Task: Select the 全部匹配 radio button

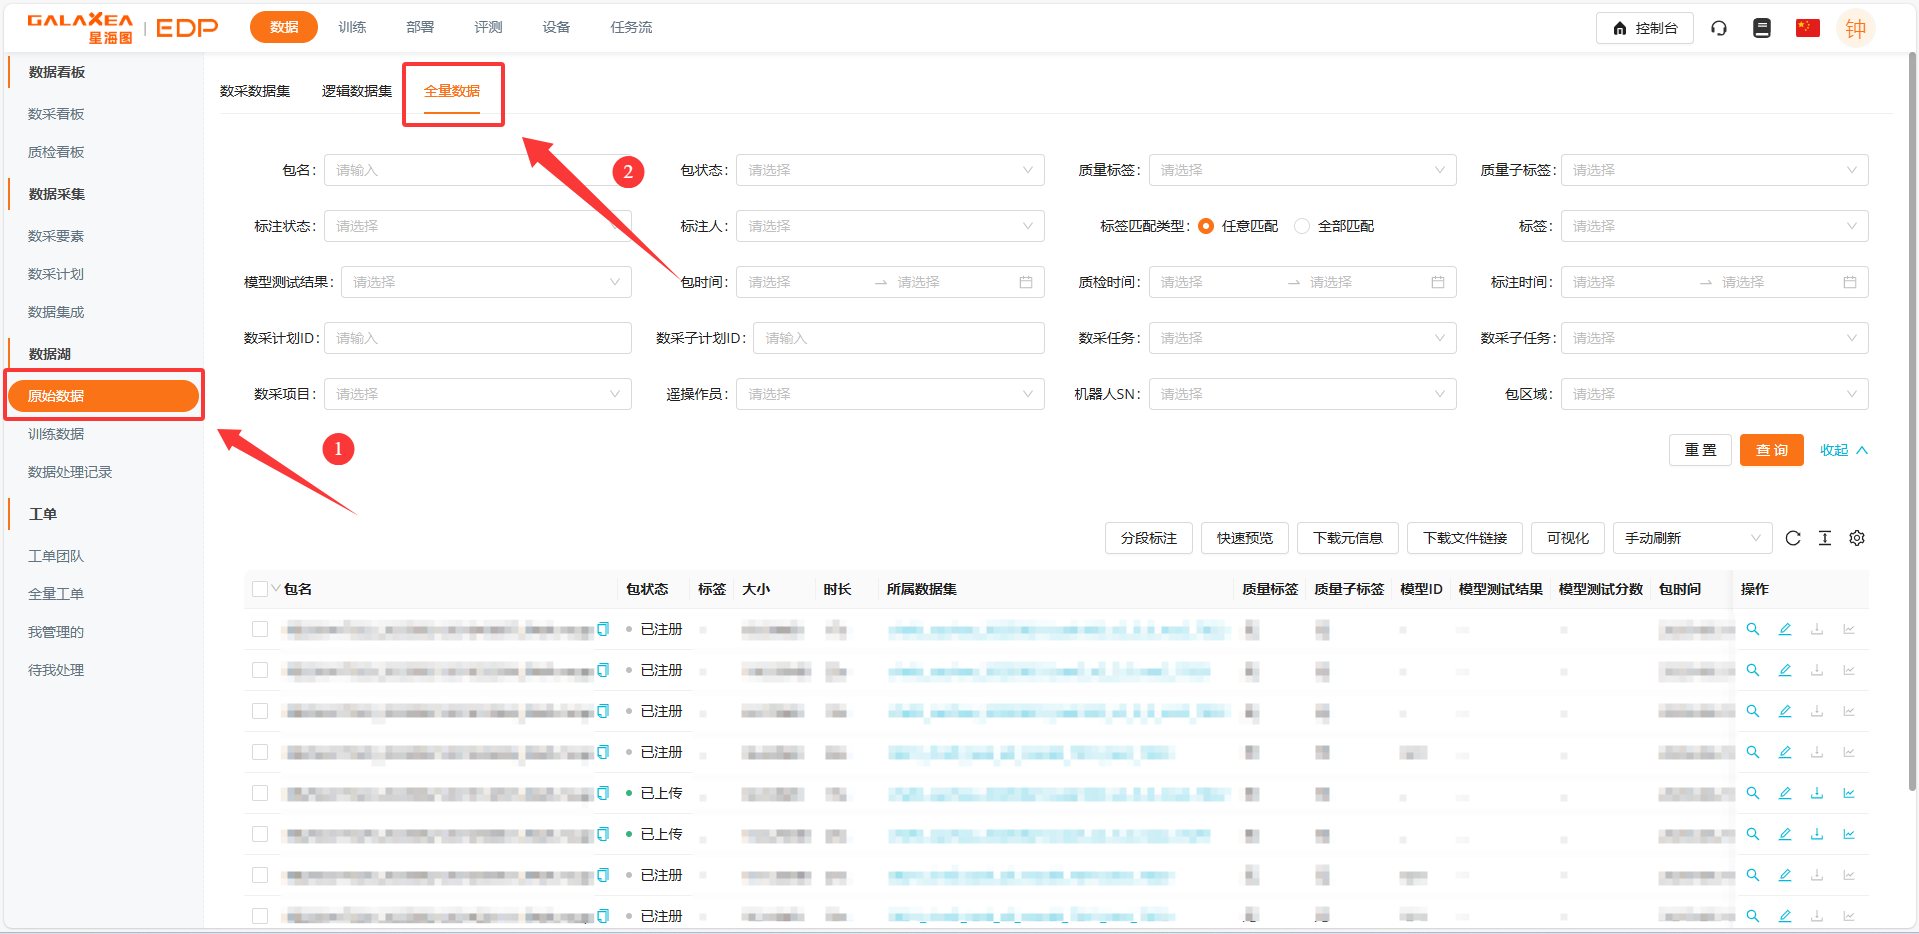Action: [x=1302, y=226]
